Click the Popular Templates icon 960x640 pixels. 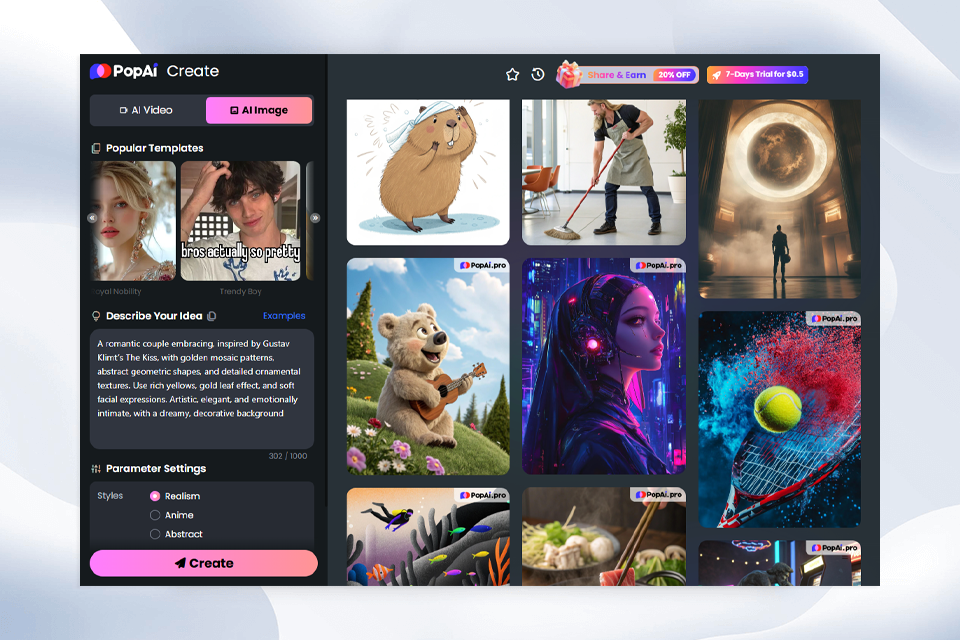(96, 148)
